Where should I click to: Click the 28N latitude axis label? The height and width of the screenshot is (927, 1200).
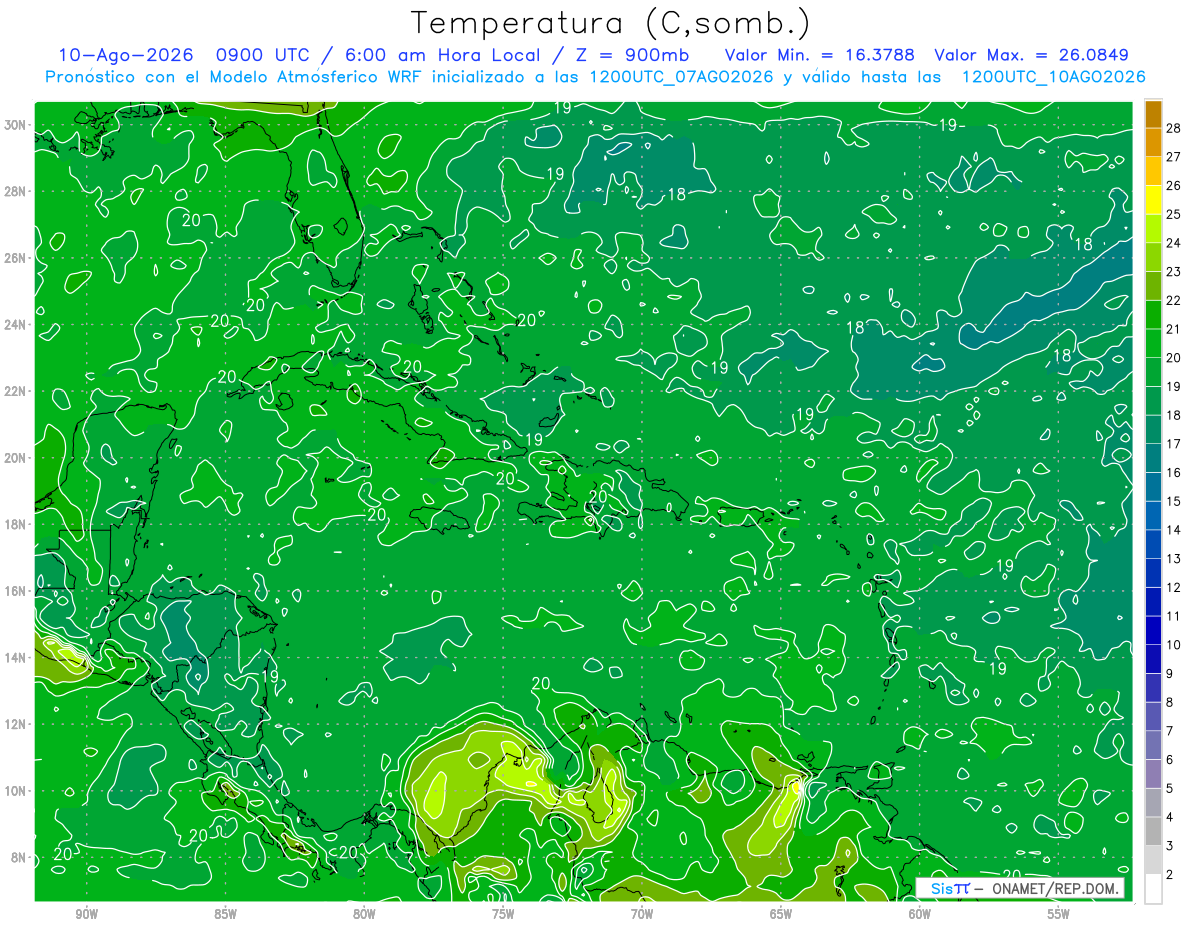[x=16, y=191]
